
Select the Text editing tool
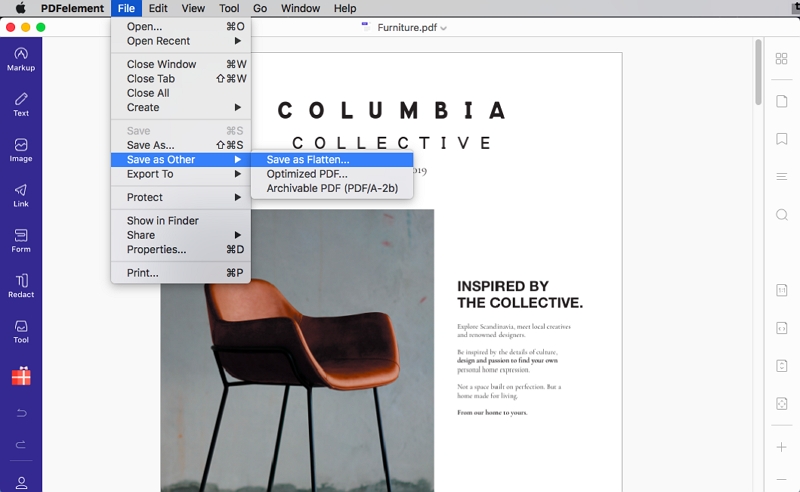click(21, 105)
